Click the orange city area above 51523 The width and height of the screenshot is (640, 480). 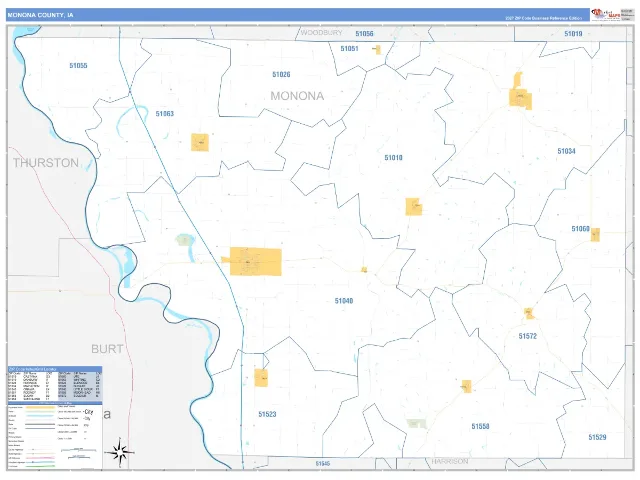pyautogui.click(x=261, y=378)
